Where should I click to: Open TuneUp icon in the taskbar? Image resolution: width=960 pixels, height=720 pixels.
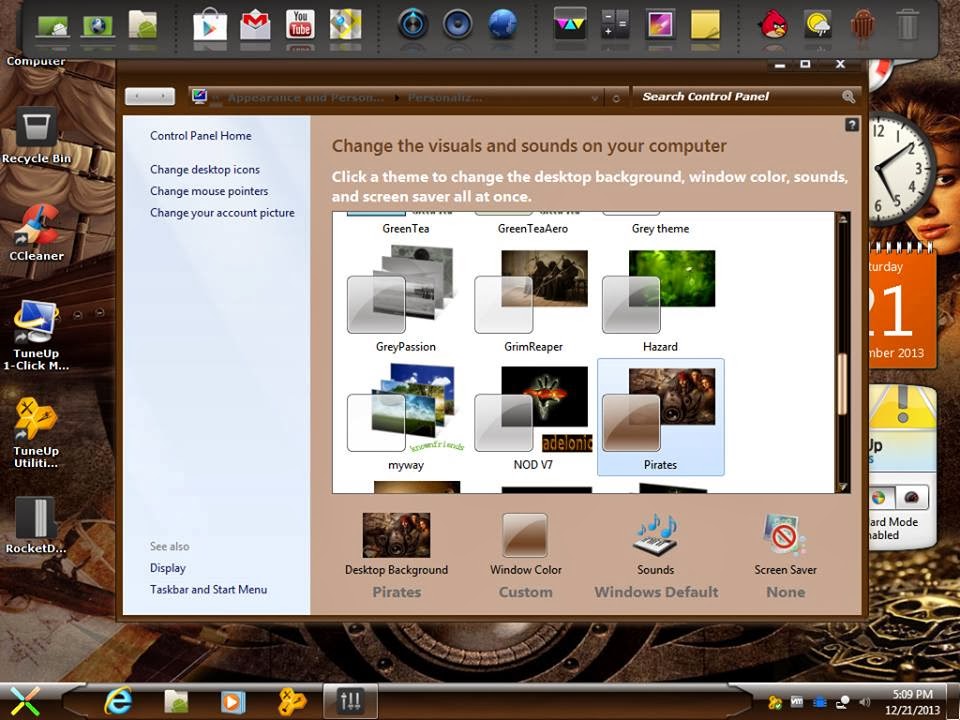click(x=291, y=702)
